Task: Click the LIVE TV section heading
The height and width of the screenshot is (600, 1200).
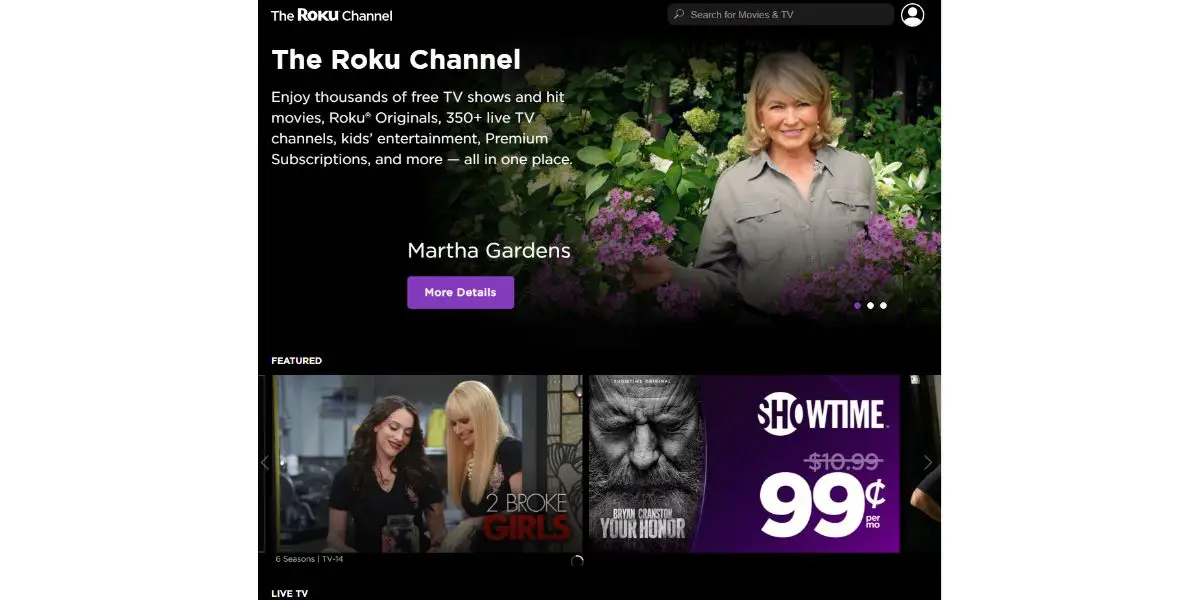Action: pos(290,594)
